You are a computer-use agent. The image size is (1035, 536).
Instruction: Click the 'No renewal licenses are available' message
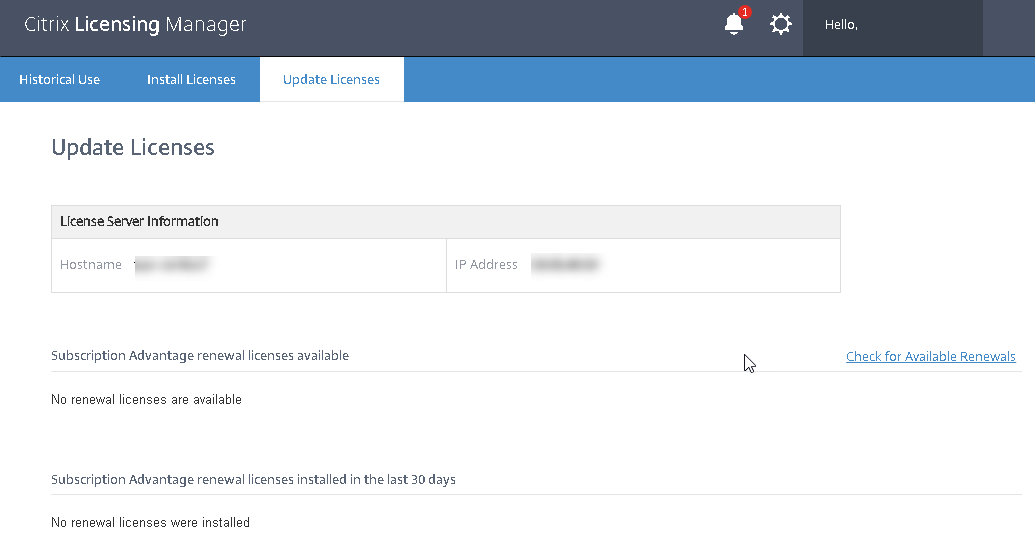146,400
